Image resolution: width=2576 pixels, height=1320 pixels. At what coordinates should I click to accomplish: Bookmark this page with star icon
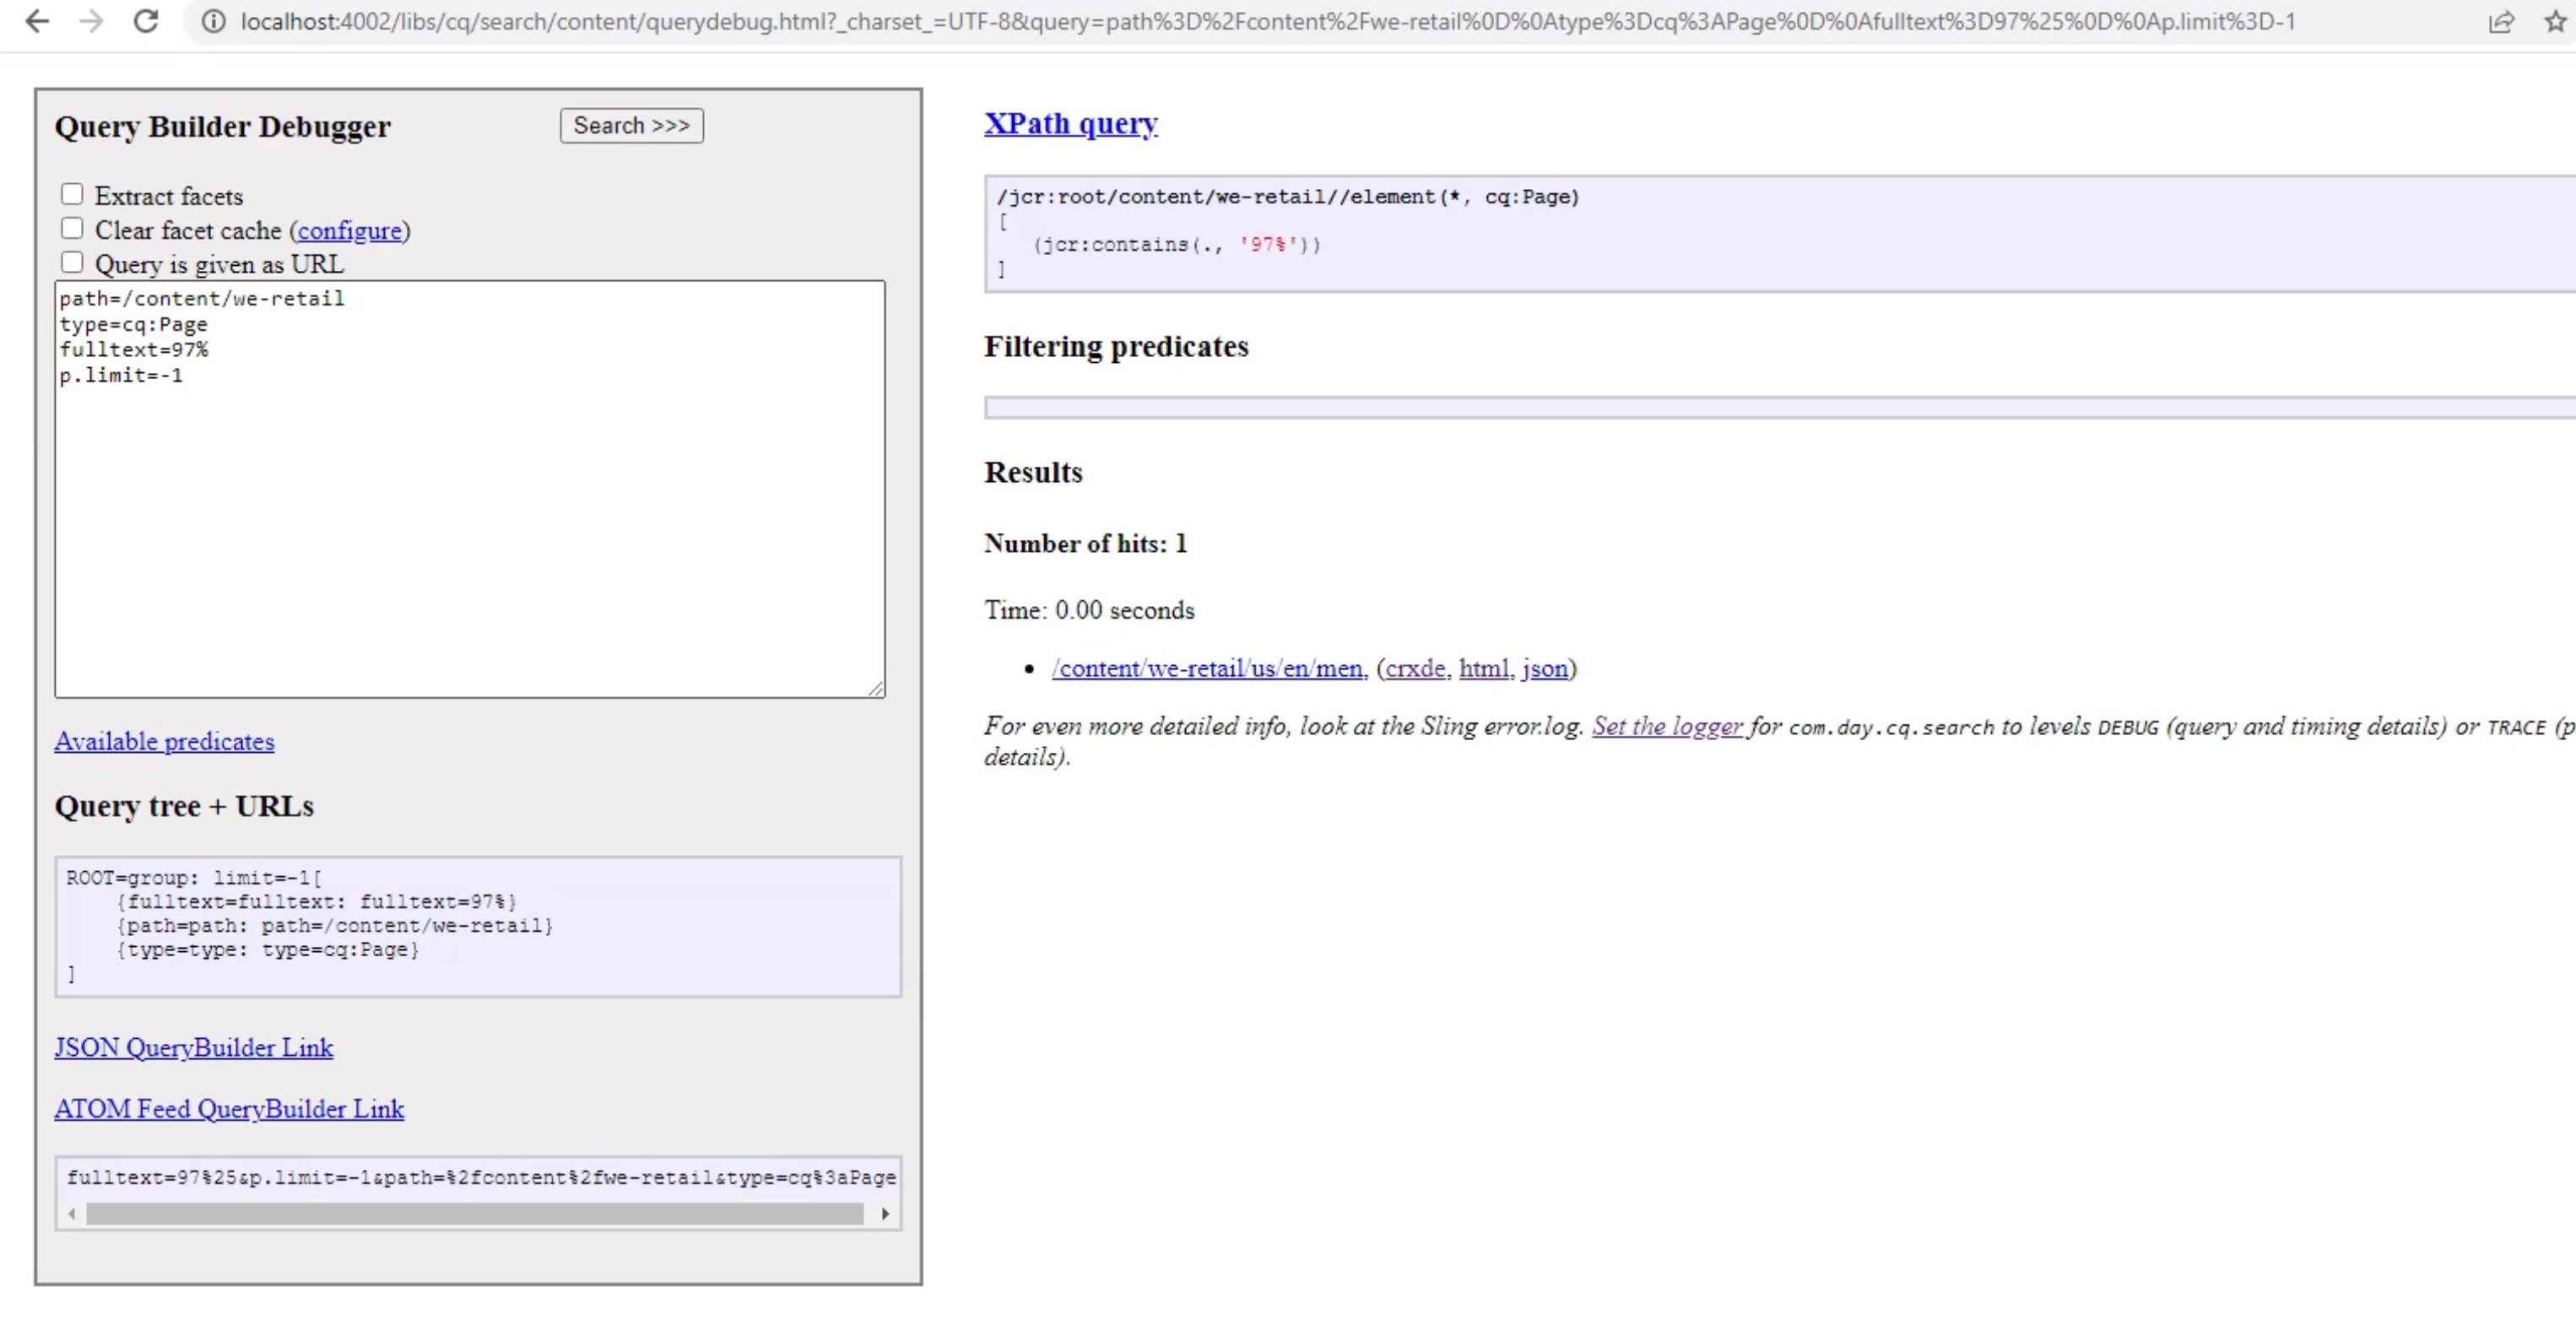click(2555, 21)
